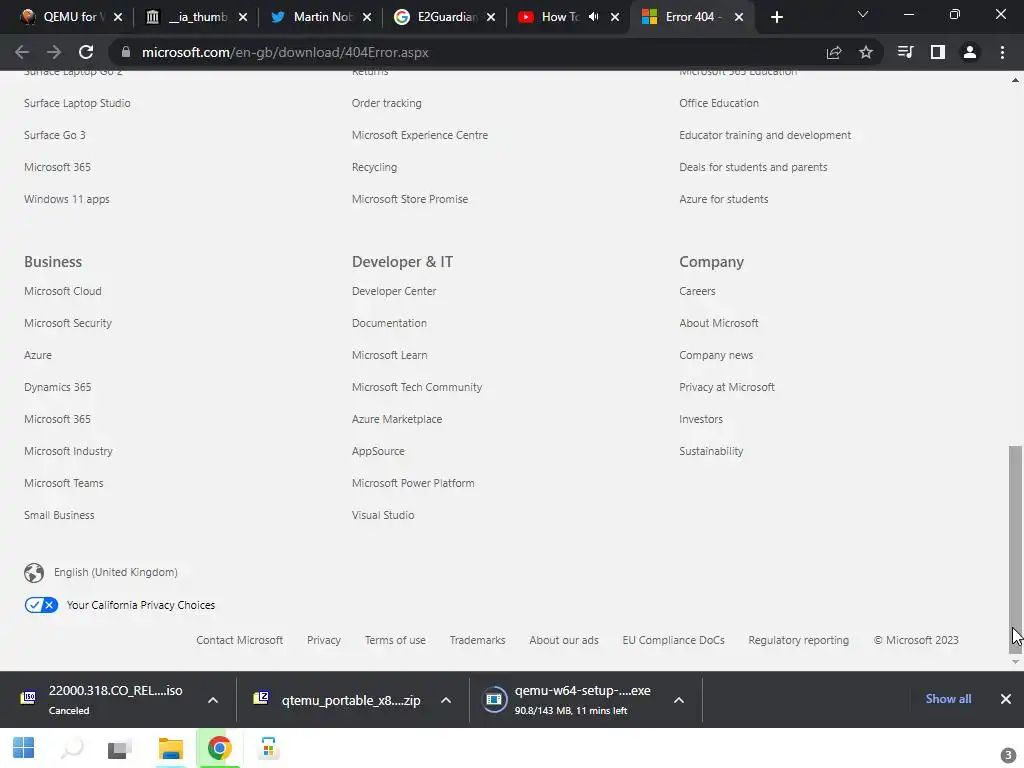Toggle Your California Privacy Choices icon
Image resolution: width=1024 pixels, height=768 pixels.
point(41,605)
